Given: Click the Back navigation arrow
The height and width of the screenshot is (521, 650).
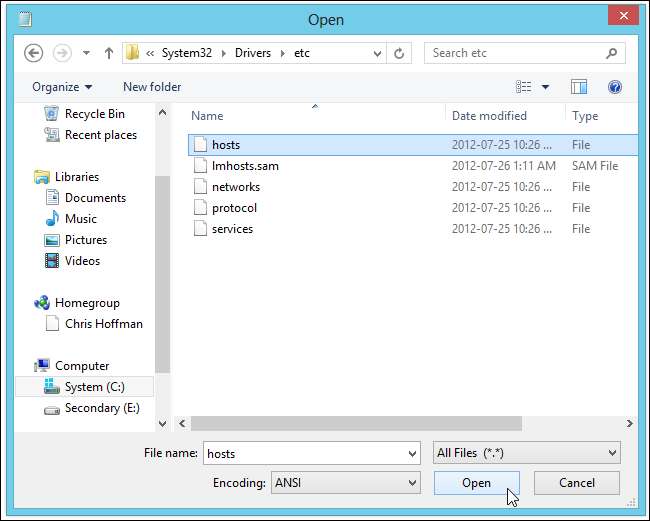Looking at the screenshot, I should pyautogui.click(x=33, y=53).
